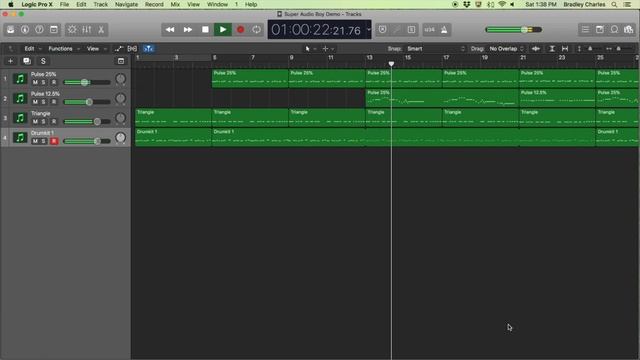Click the vertical auto zoom button

tap(552, 49)
